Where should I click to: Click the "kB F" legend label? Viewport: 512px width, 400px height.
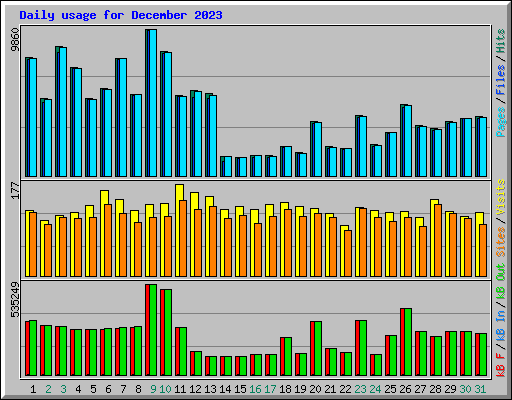coord(501,365)
